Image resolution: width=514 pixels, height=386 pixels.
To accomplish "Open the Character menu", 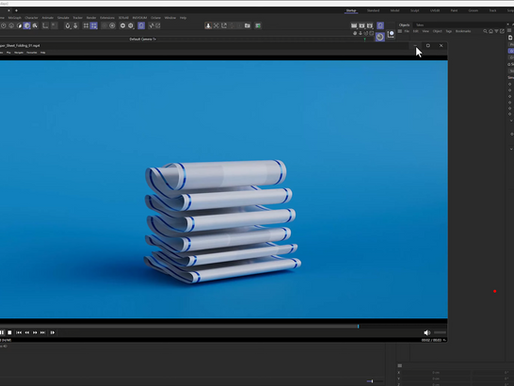I will click(x=32, y=18).
